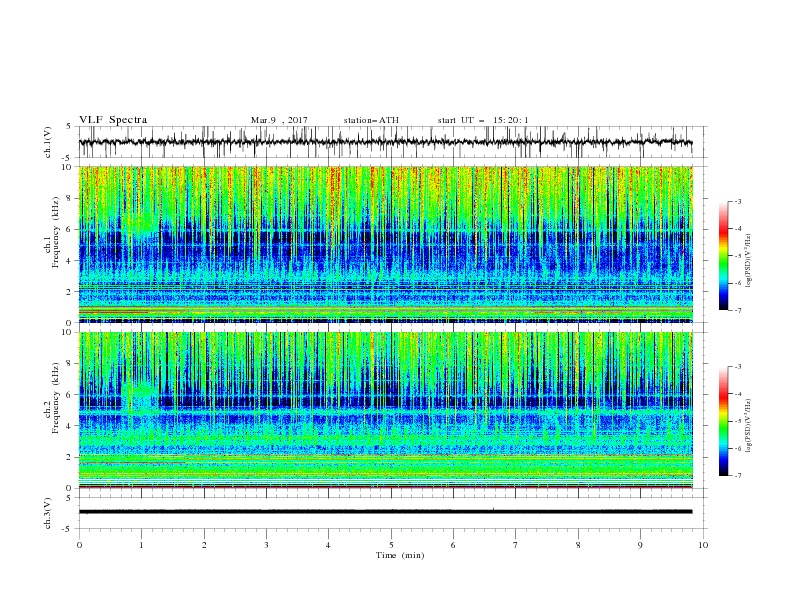
Task: Click time axis tick label "0"
Action: click(x=79, y=545)
